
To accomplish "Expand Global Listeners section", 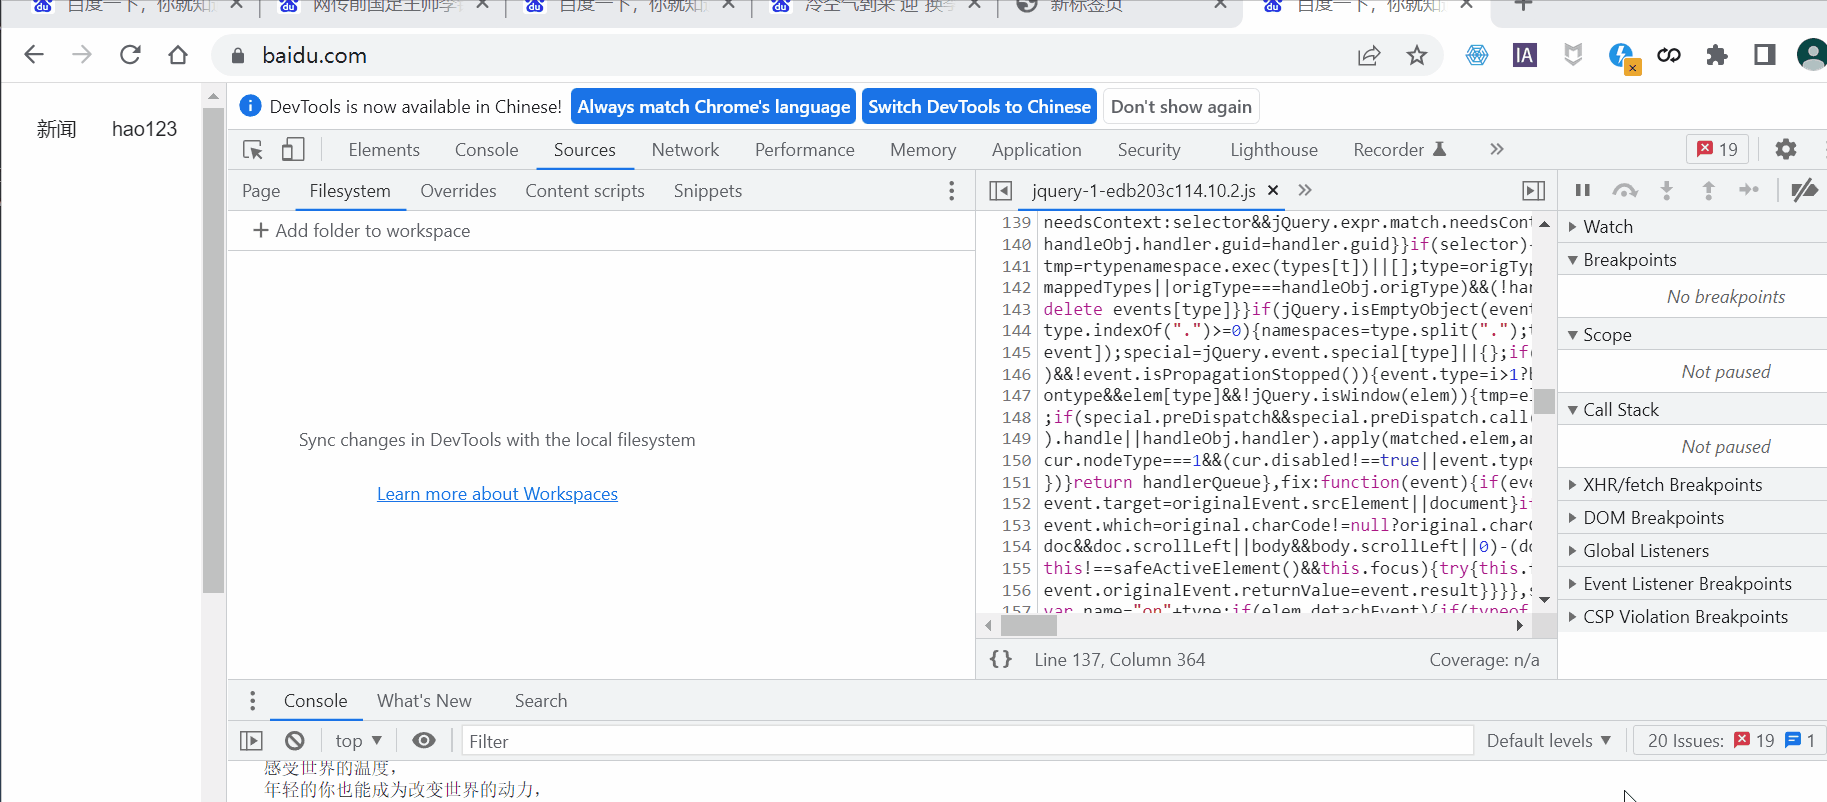I will pyautogui.click(x=1692, y=551).
